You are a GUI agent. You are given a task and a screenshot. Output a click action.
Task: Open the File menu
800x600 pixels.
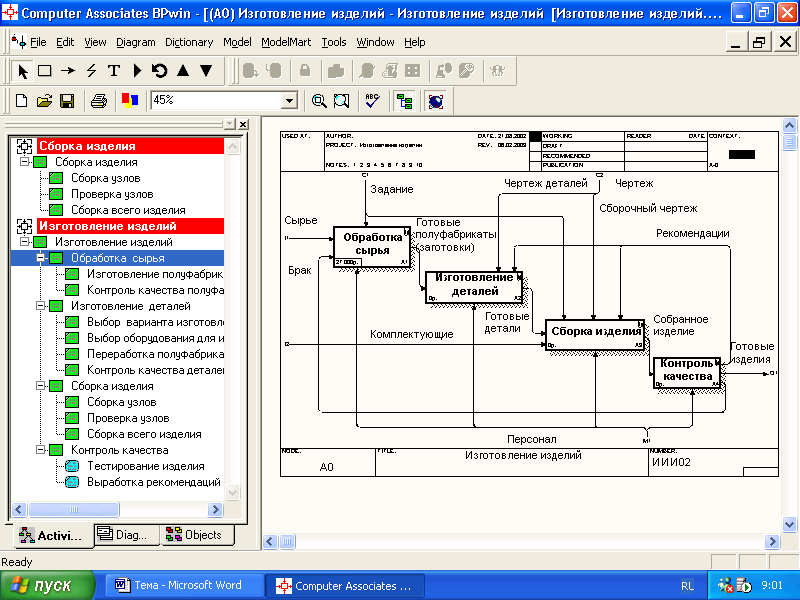38,42
